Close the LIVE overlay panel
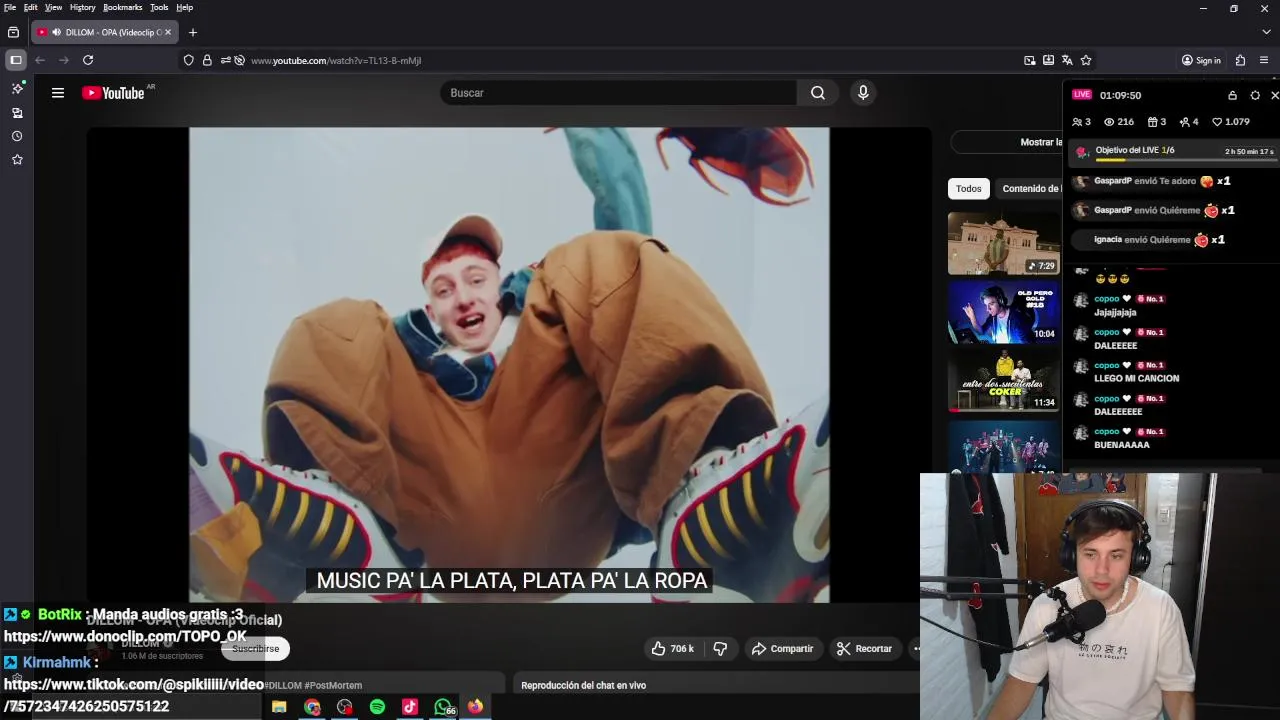This screenshot has height=720, width=1280. (1275, 95)
